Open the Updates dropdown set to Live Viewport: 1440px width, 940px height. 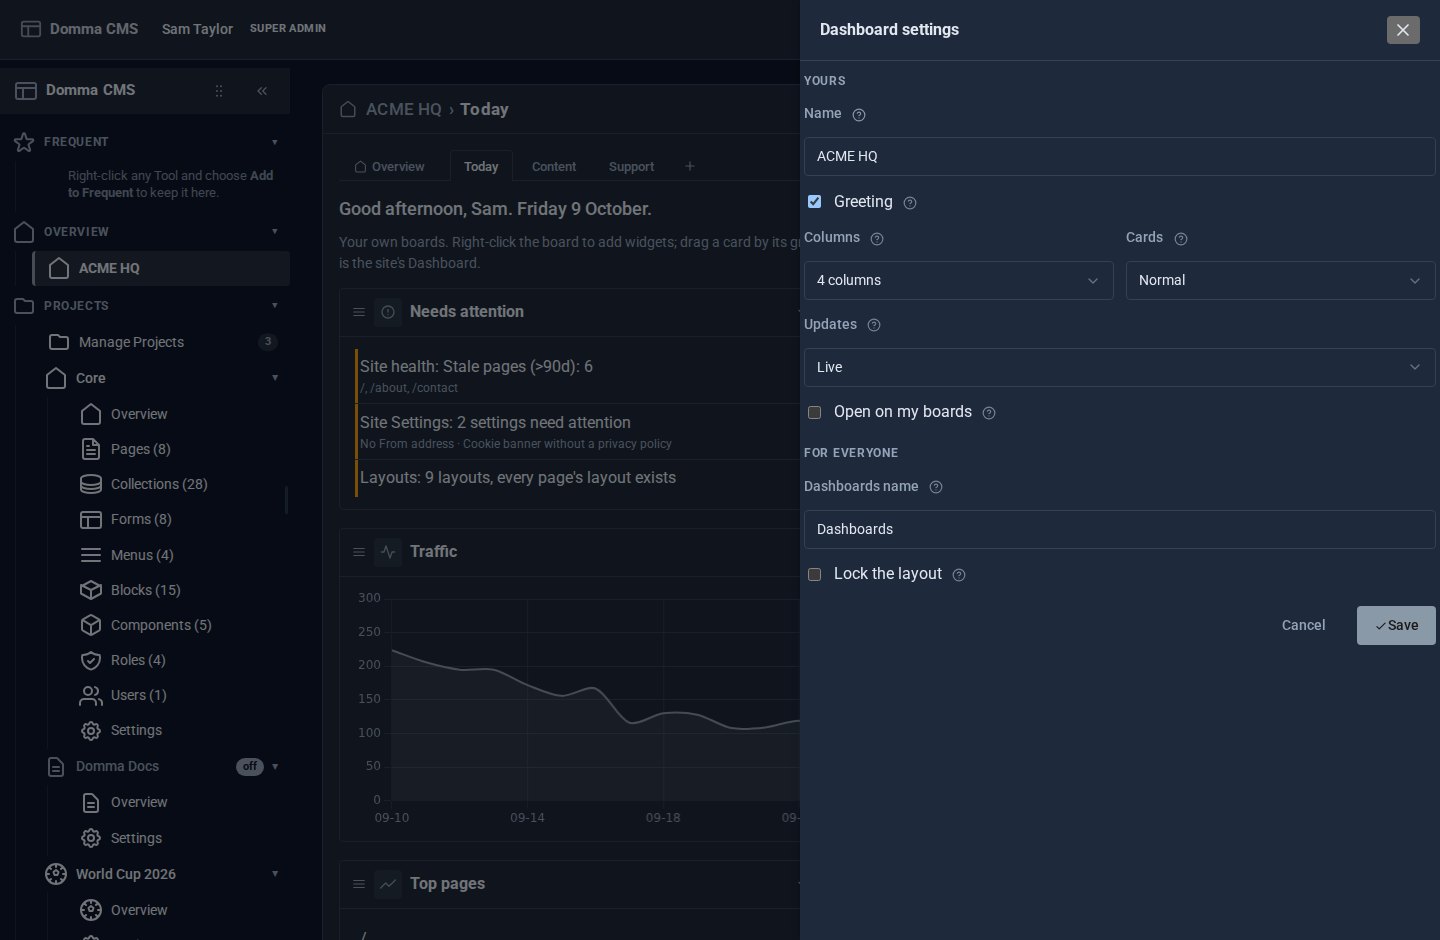coord(1120,368)
